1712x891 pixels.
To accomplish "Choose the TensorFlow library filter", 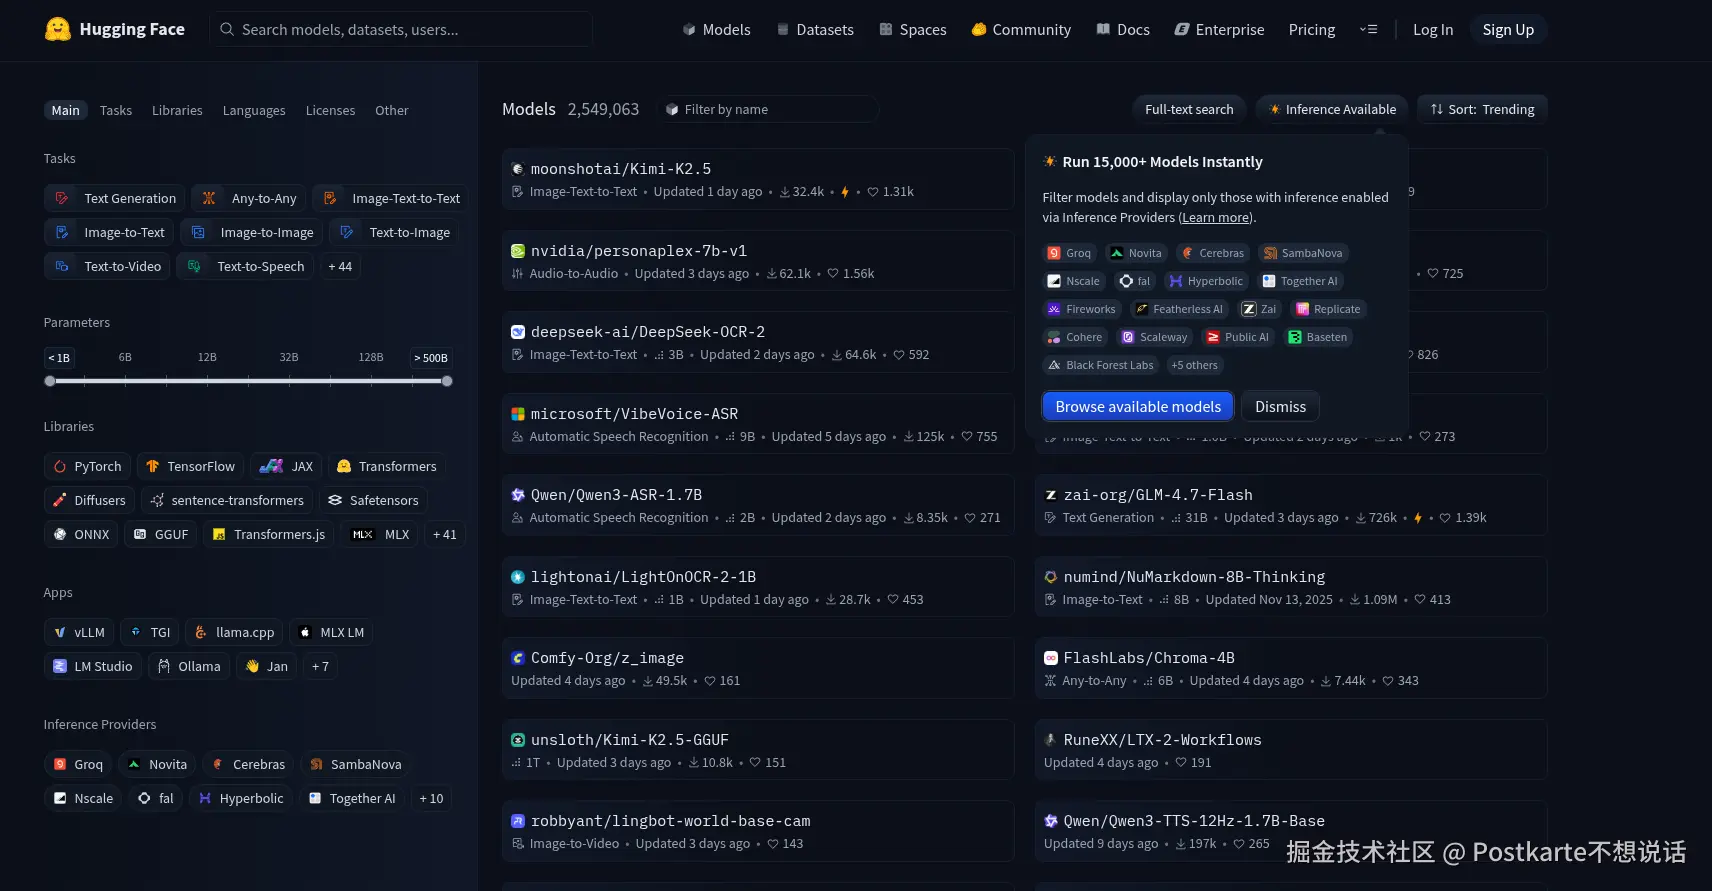I will pyautogui.click(x=190, y=466).
